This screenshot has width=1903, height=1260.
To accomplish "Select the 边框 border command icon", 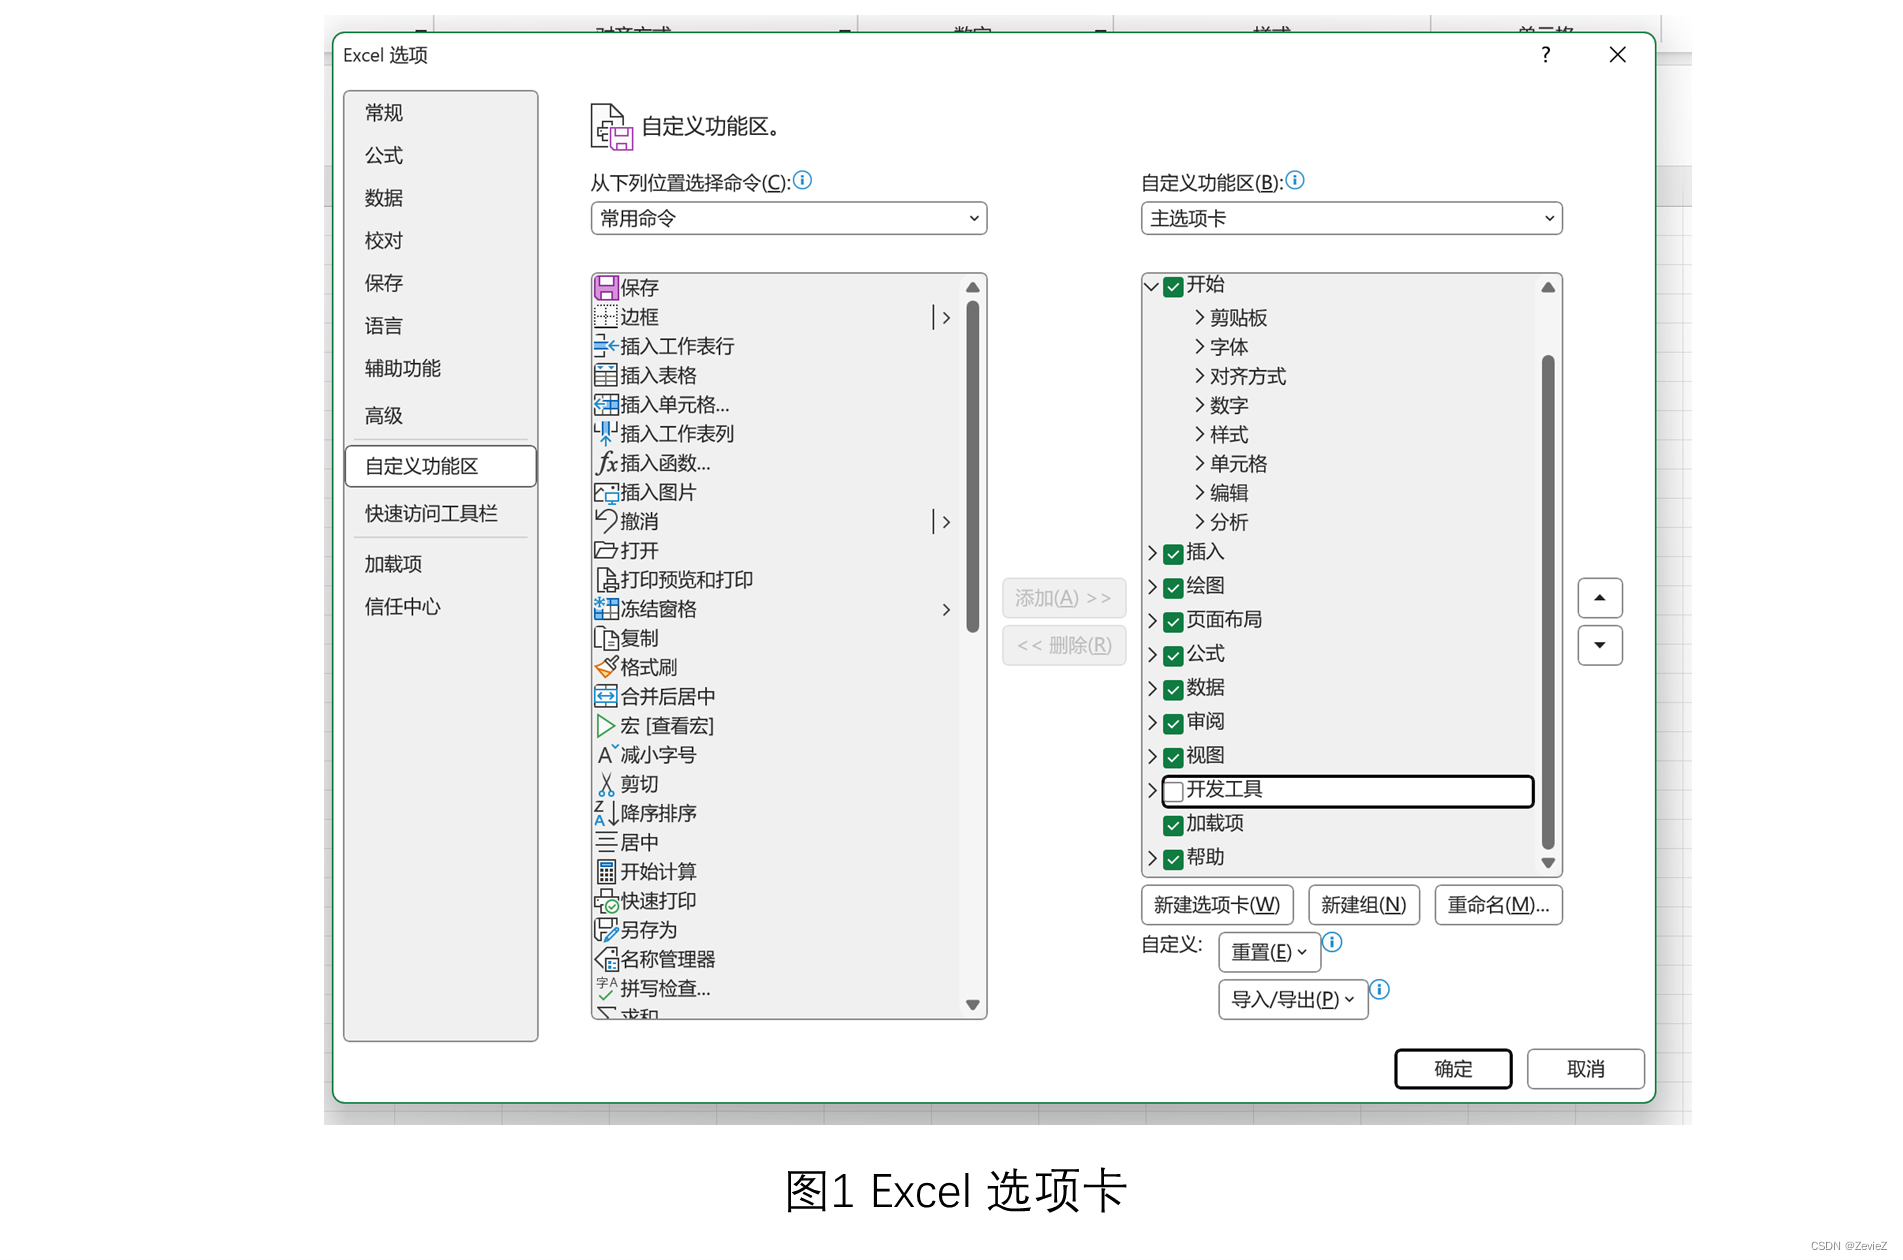I will coord(606,317).
